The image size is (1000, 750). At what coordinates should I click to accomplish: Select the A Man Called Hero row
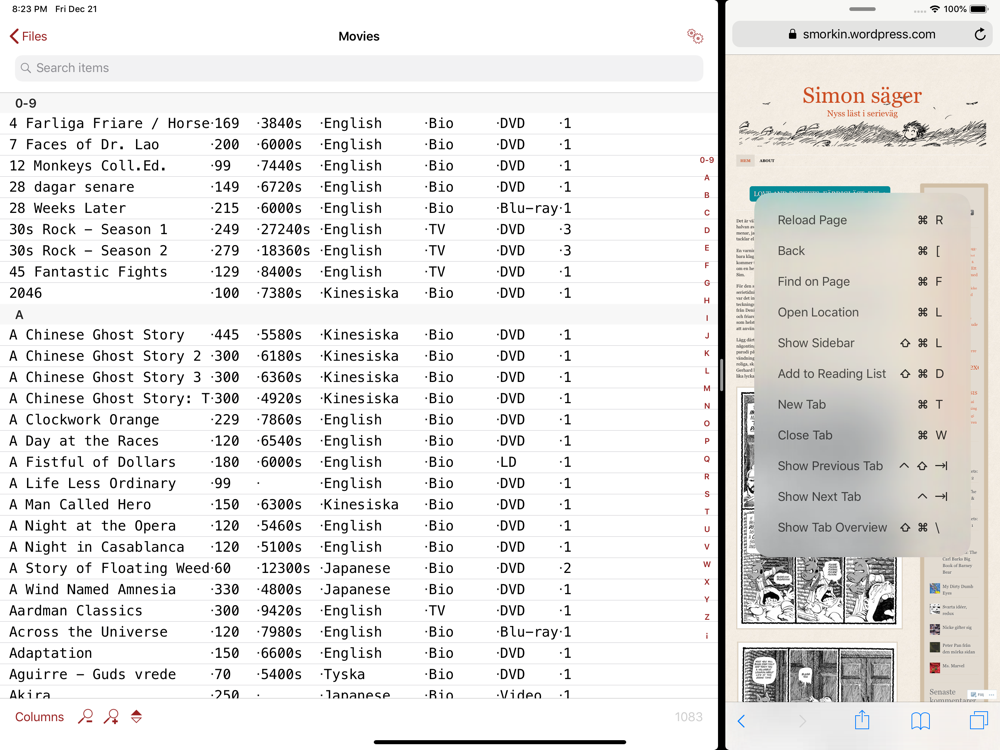359,504
